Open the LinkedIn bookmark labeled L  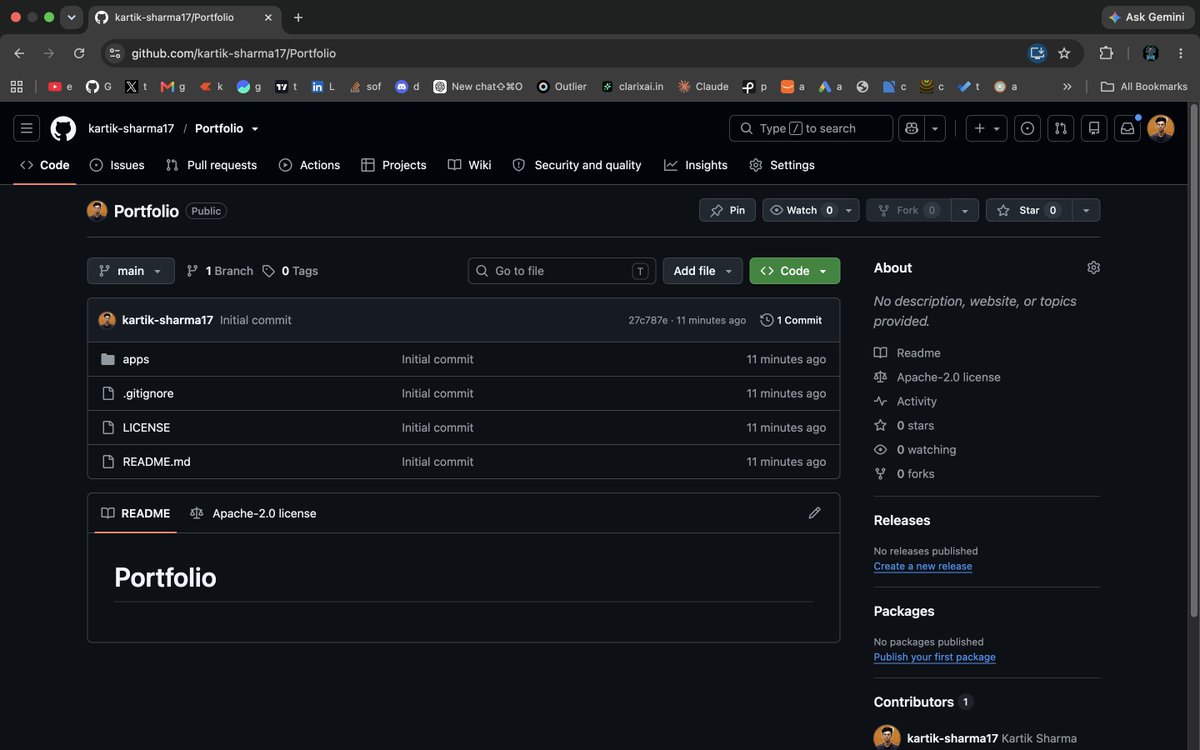click(323, 87)
